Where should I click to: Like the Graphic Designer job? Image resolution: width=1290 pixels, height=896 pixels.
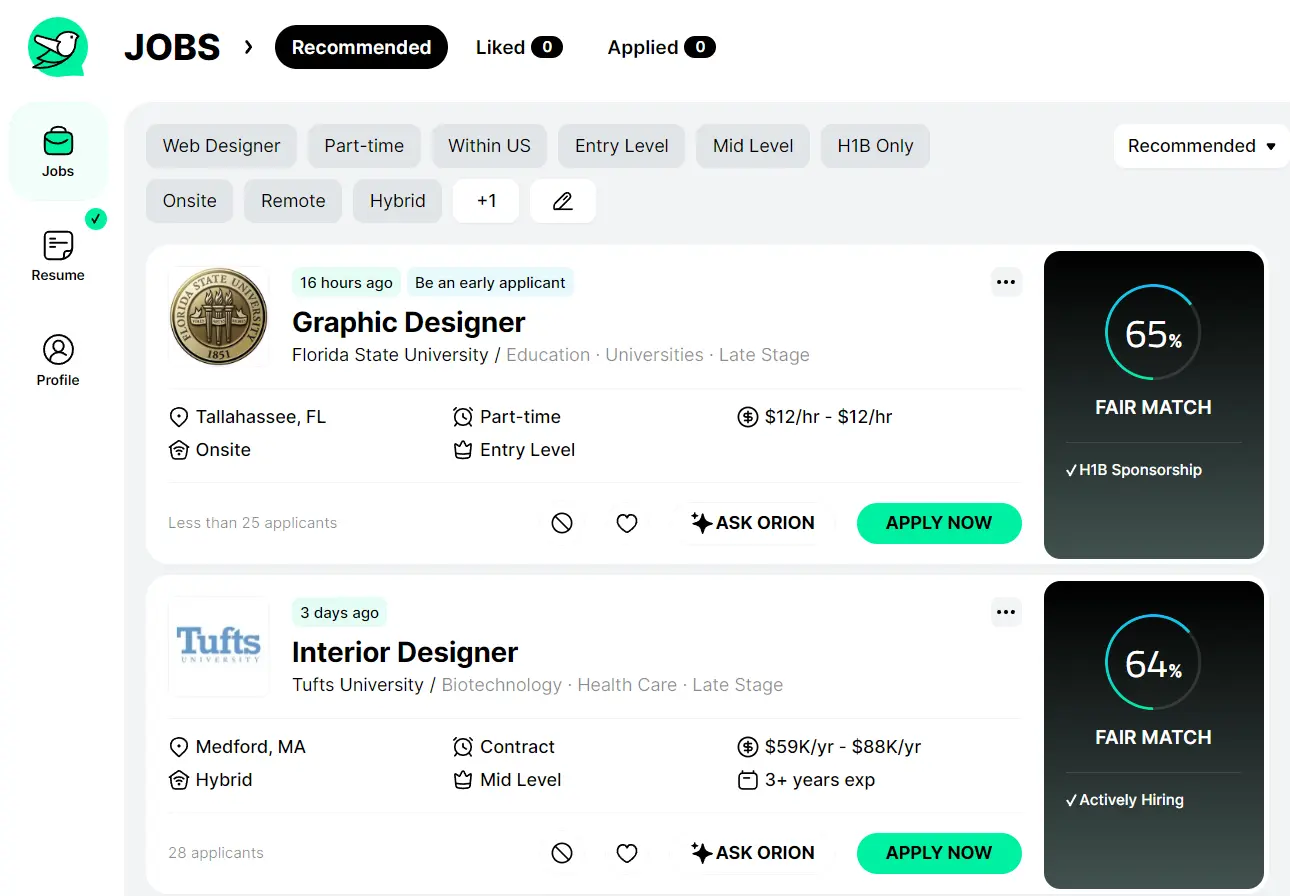click(627, 522)
